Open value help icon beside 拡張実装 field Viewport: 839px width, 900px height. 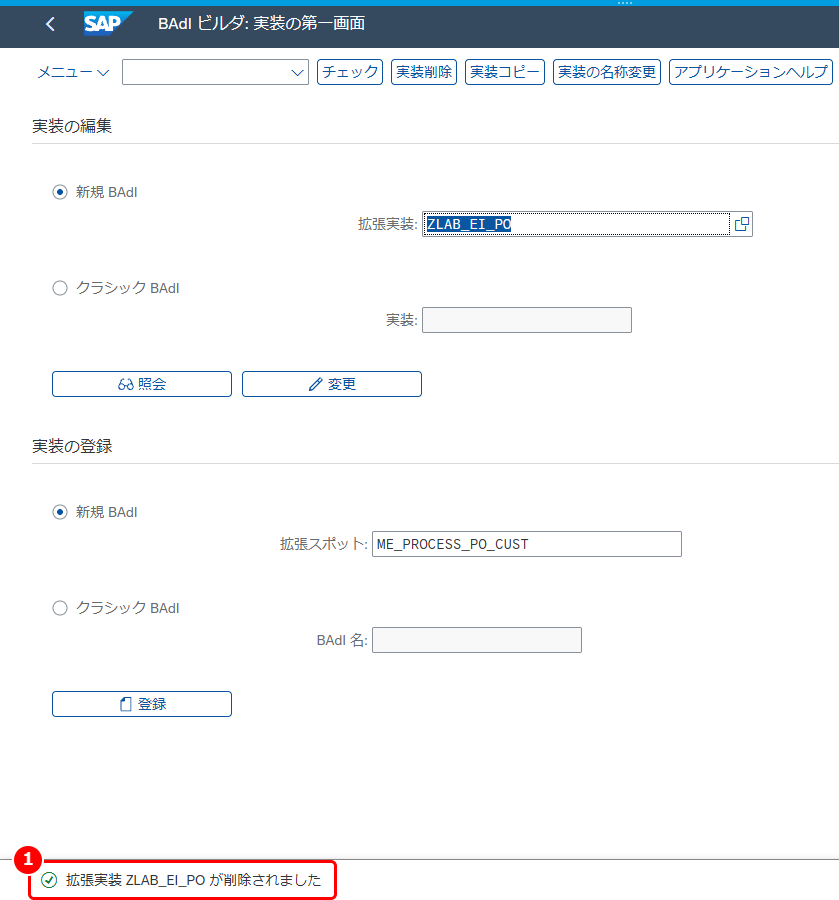(742, 224)
